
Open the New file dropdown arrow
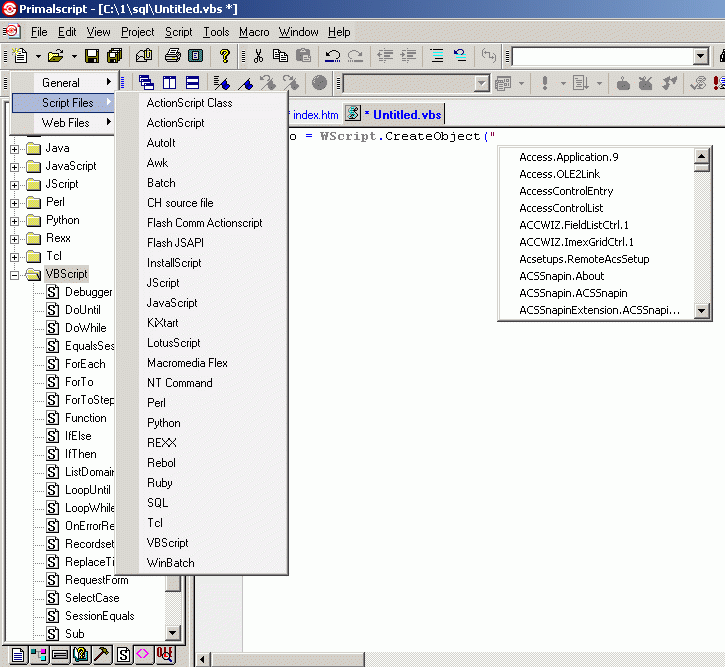(38, 56)
